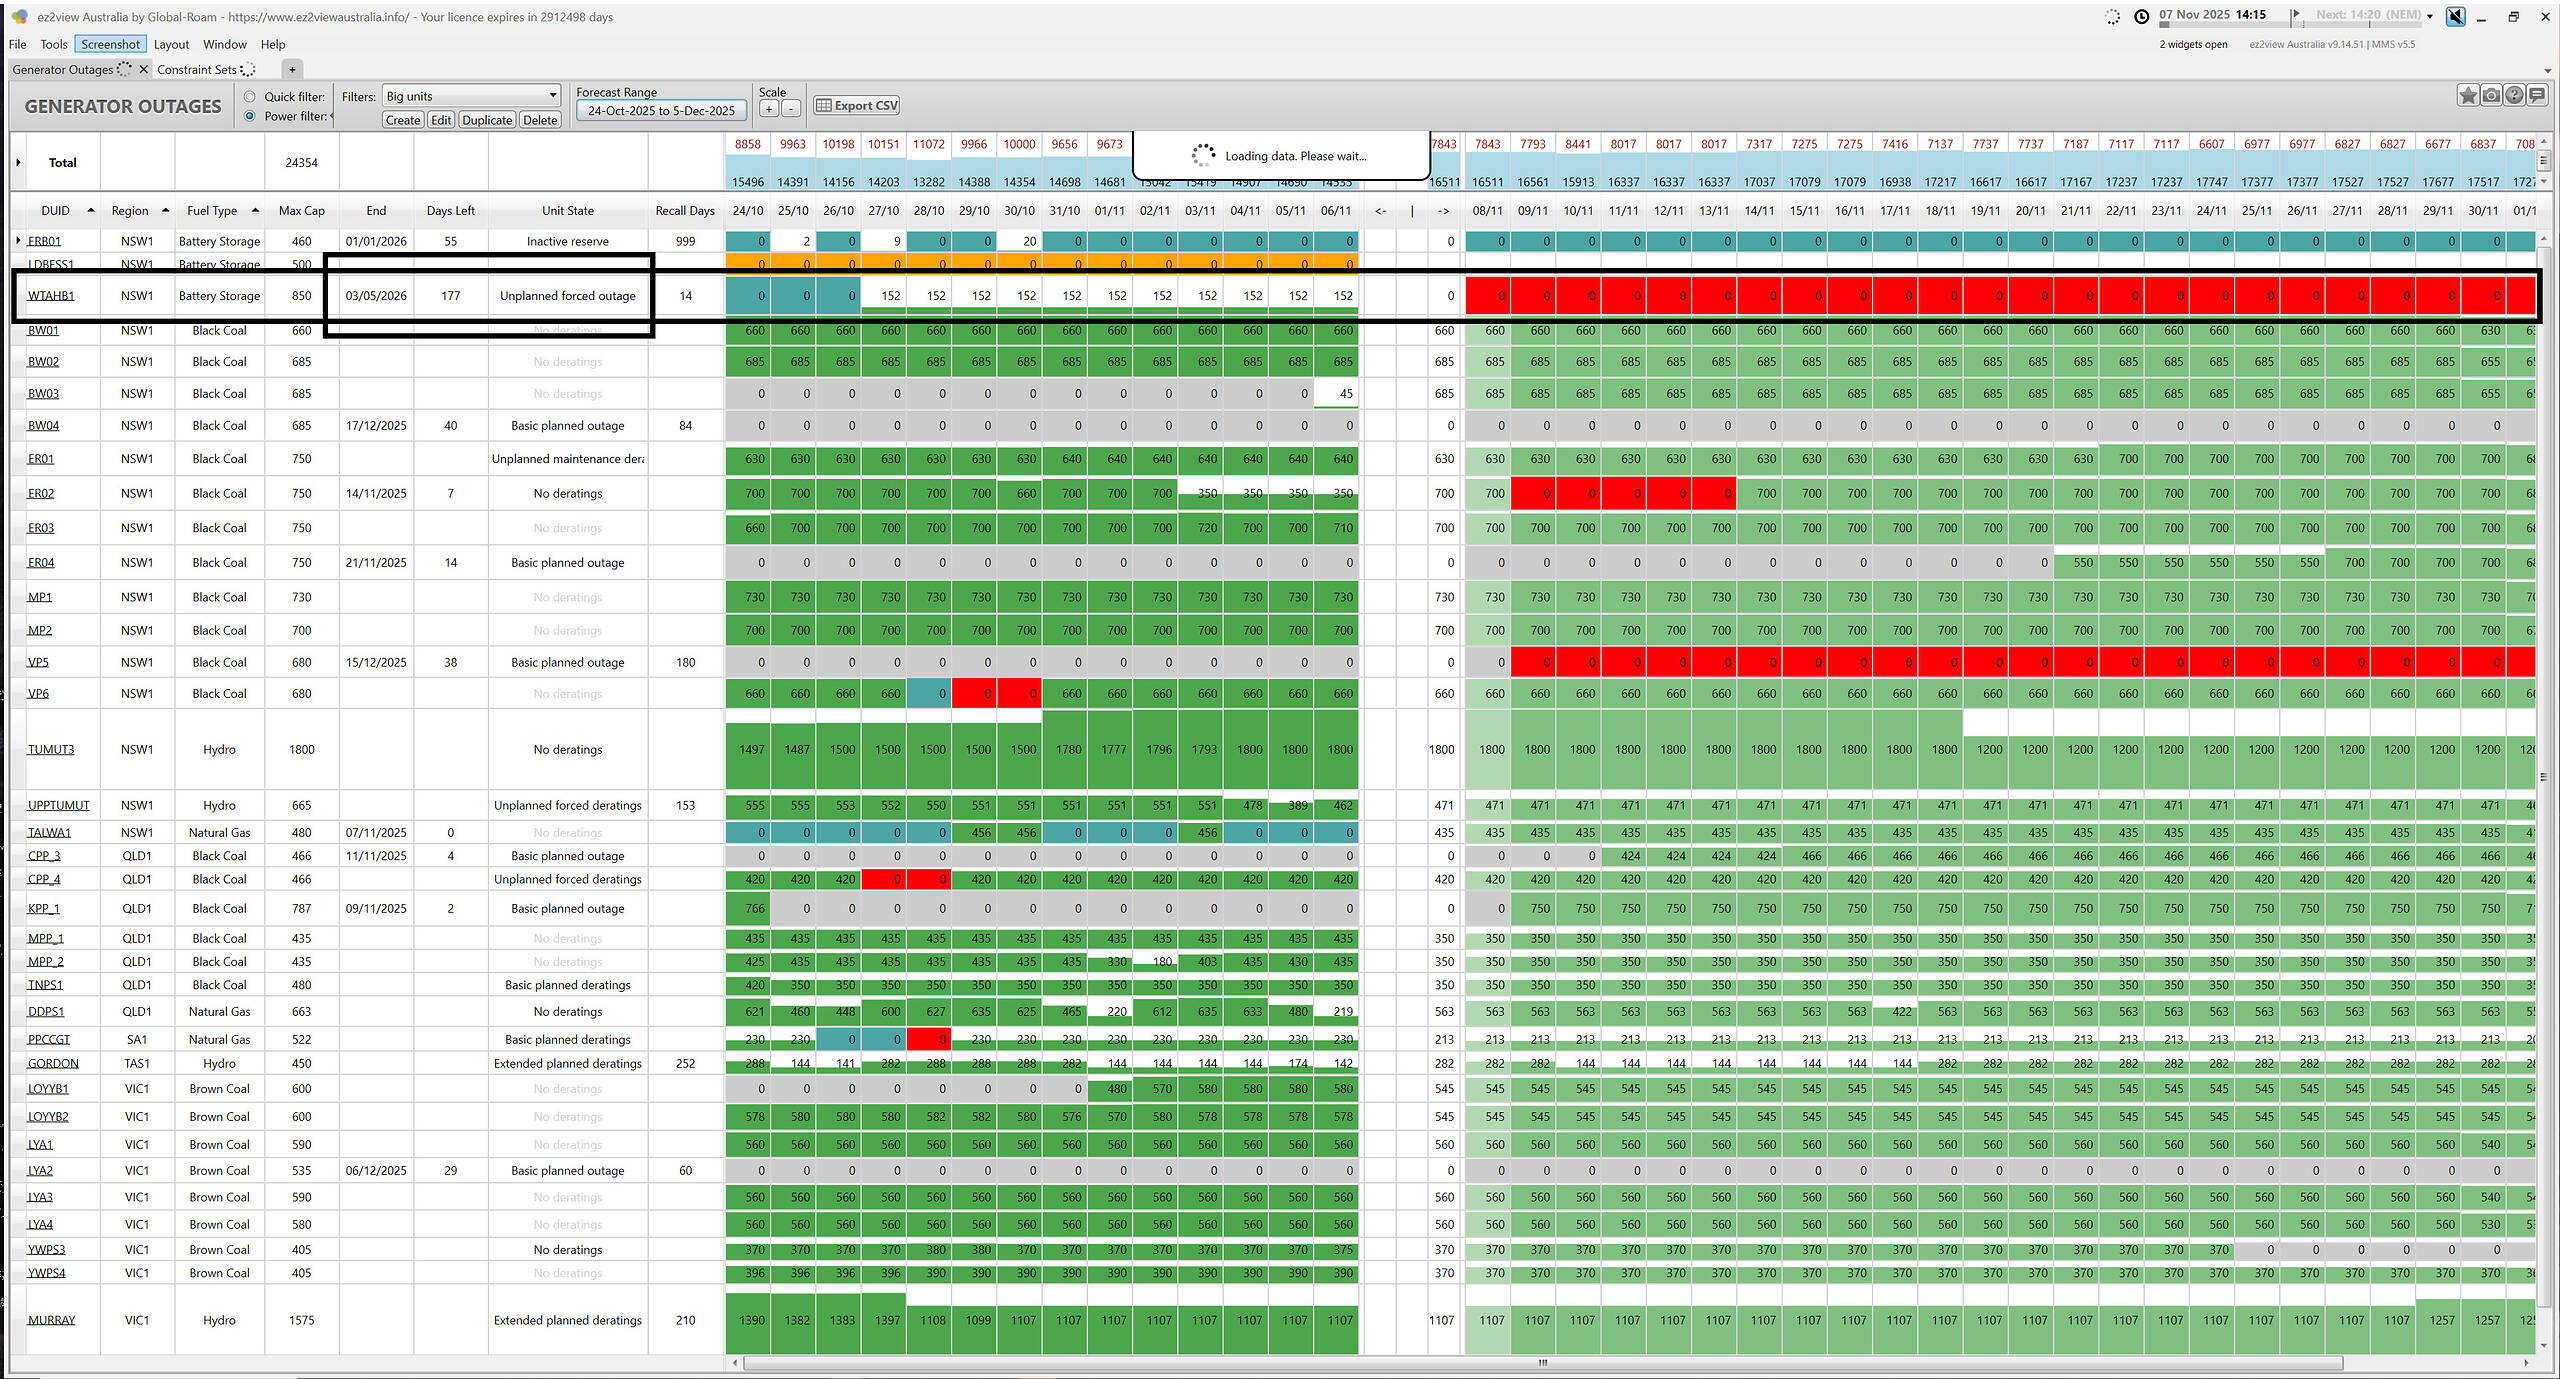Click the star favourite icon

click(2467, 95)
